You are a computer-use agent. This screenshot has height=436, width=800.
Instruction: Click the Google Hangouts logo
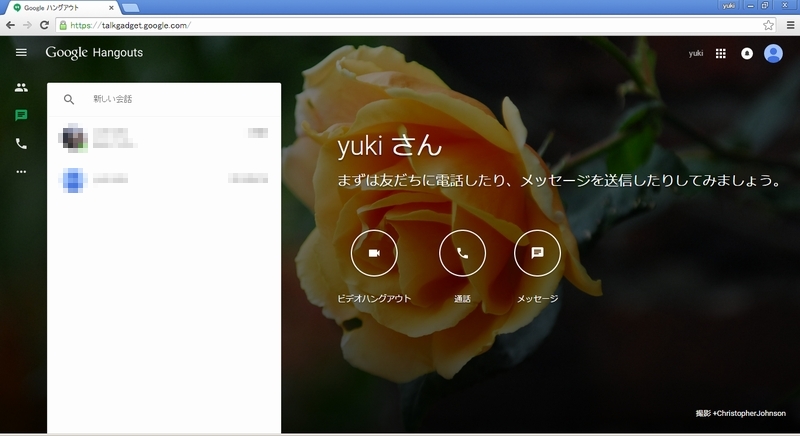point(94,53)
